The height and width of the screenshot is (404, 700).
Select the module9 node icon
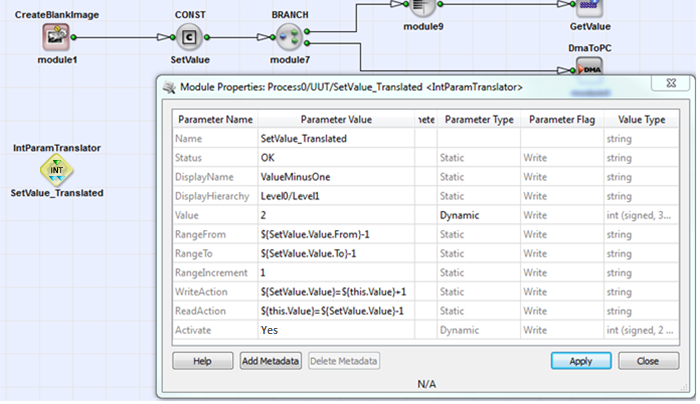point(422,6)
